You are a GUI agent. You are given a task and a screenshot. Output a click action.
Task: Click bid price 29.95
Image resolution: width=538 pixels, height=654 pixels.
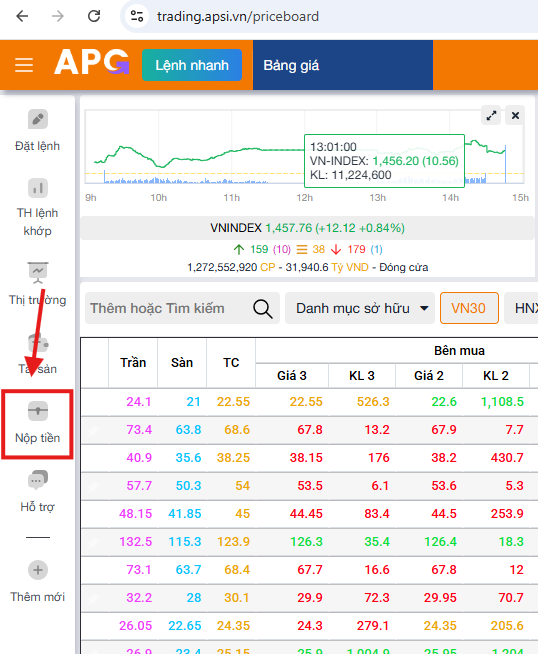point(440,597)
